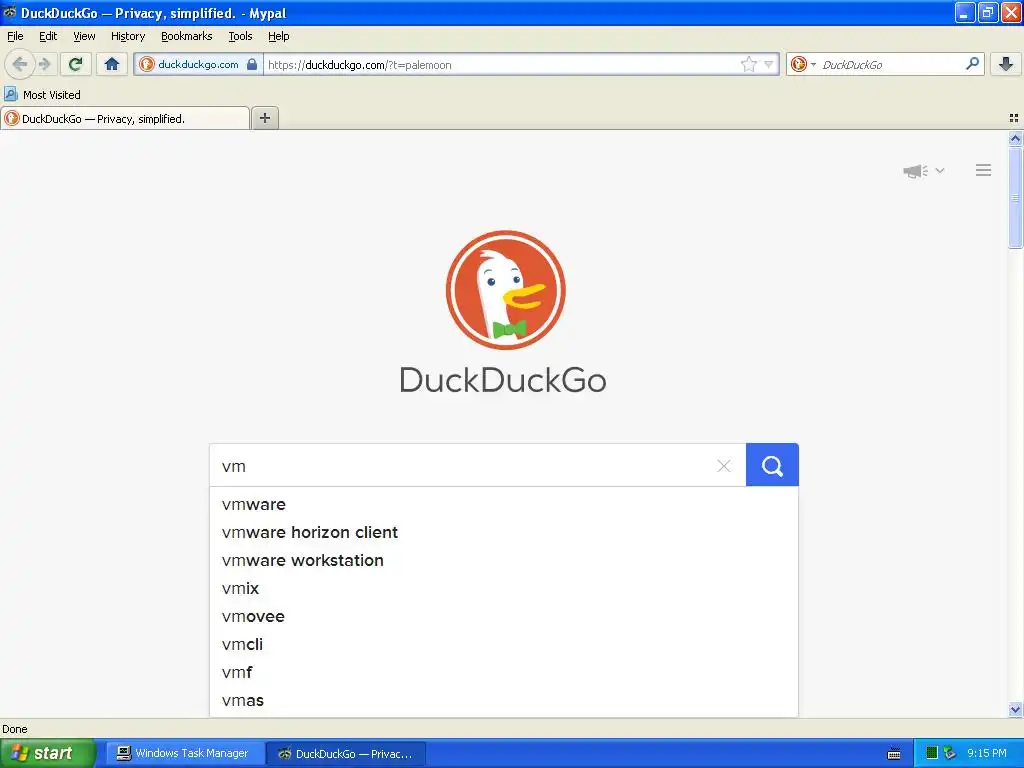
Task: Select the 'vmware' suggestion
Action: tap(504, 504)
